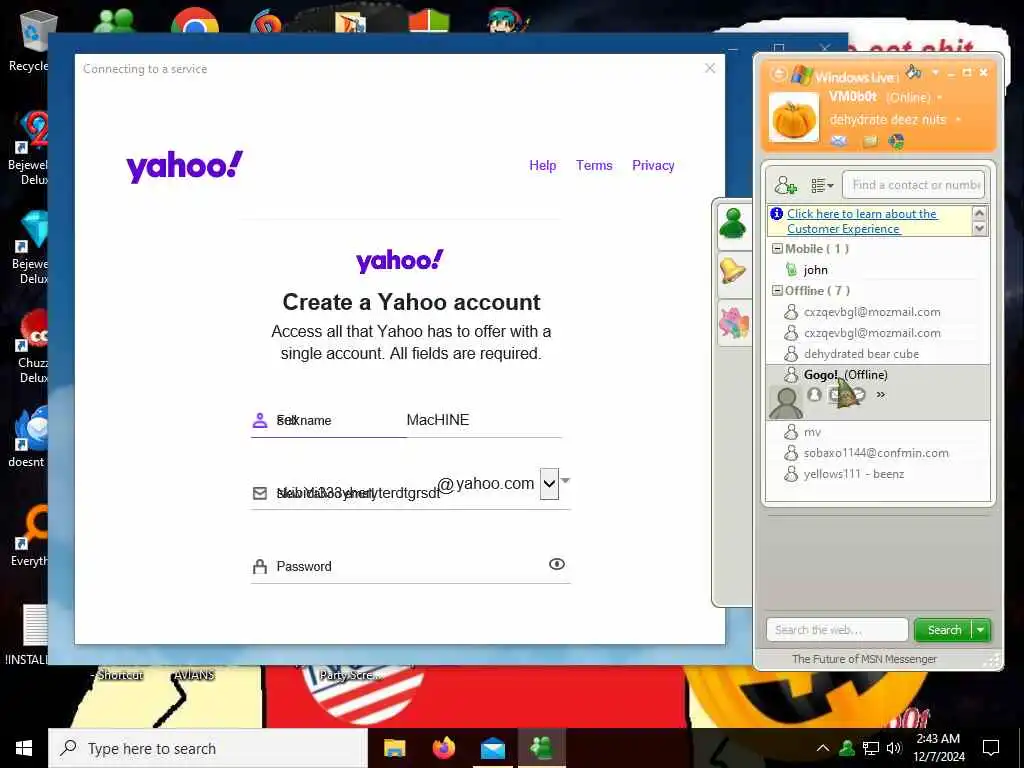The image size is (1024, 768).
Task: Open the Mail app from the taskbar
Action: pyautogui.click(x=493, y=748)
